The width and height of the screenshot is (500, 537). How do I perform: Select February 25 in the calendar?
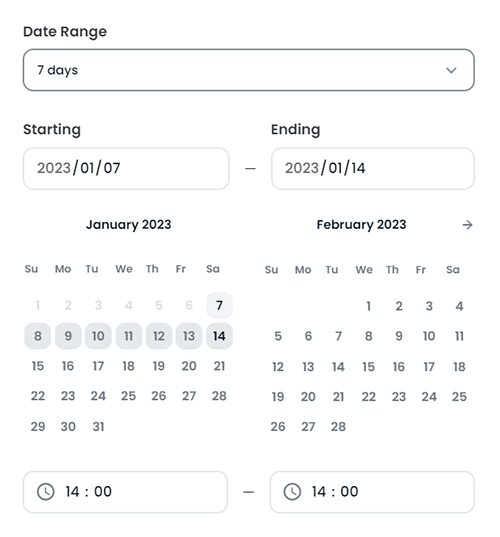459,397
